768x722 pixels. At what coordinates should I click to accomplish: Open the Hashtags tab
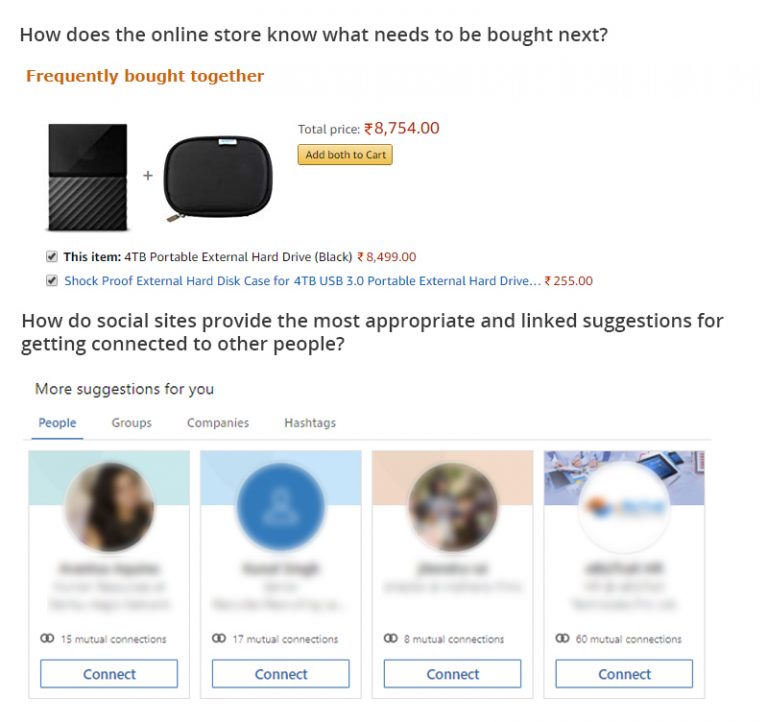point(310,423)
